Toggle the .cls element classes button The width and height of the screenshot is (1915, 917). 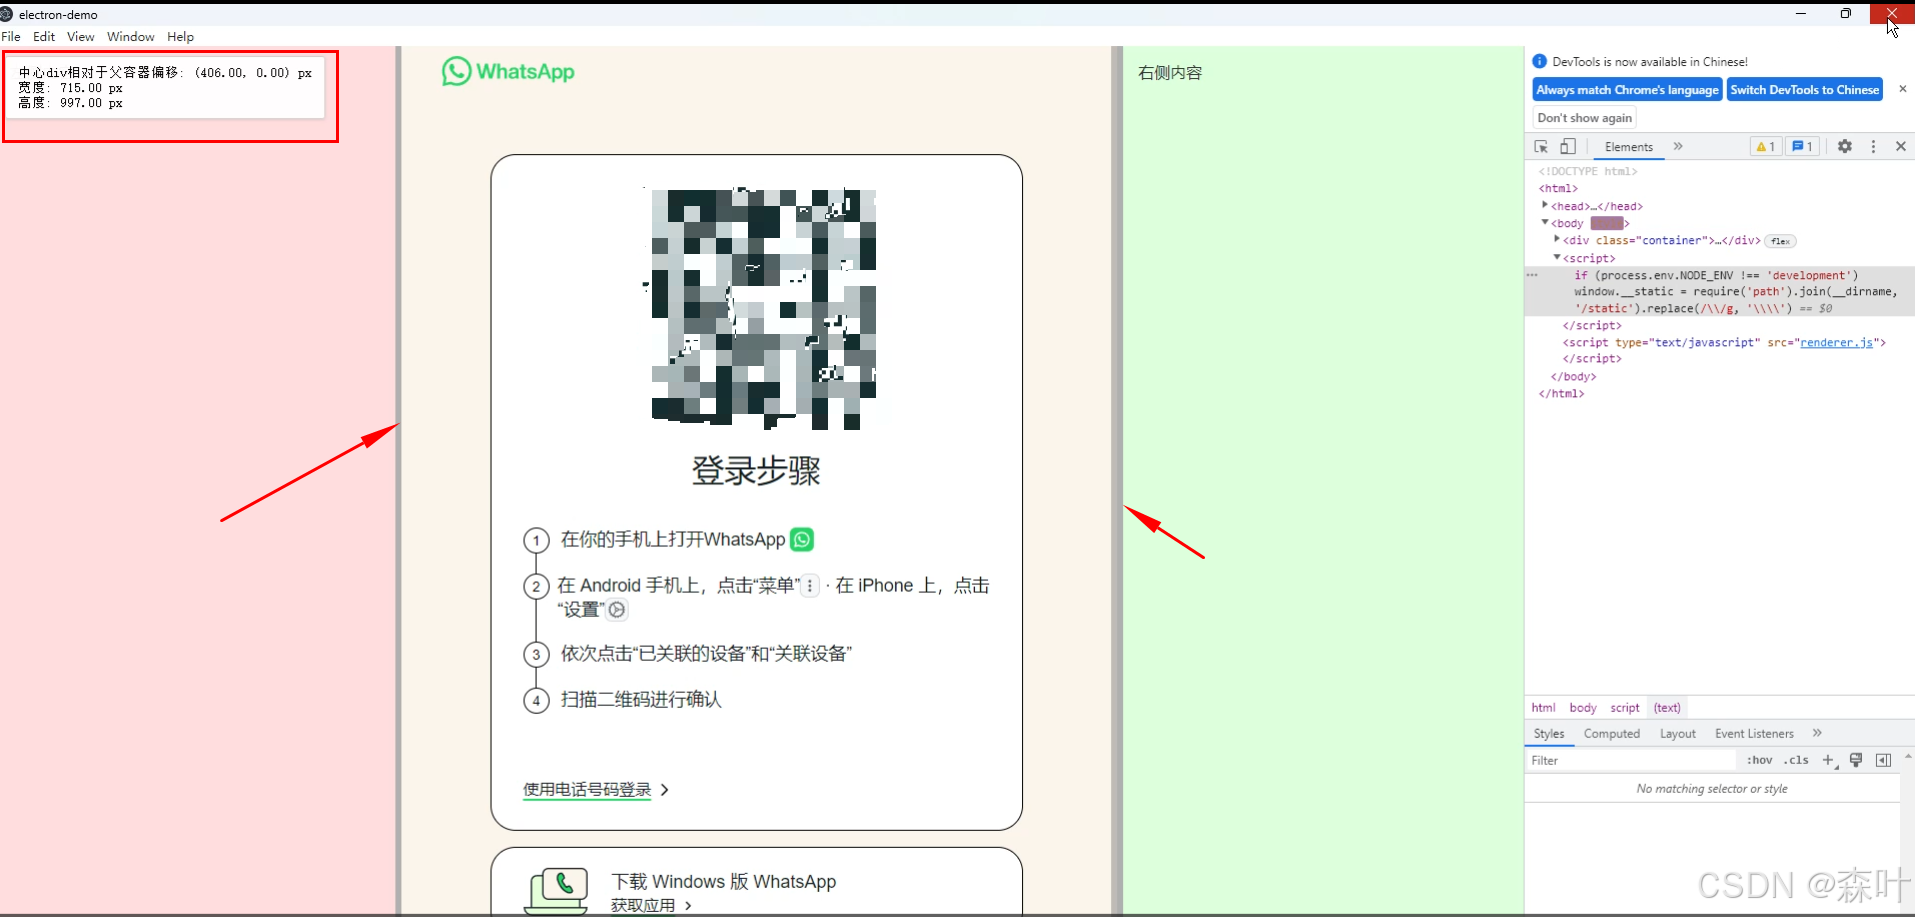click(1797, 760)
